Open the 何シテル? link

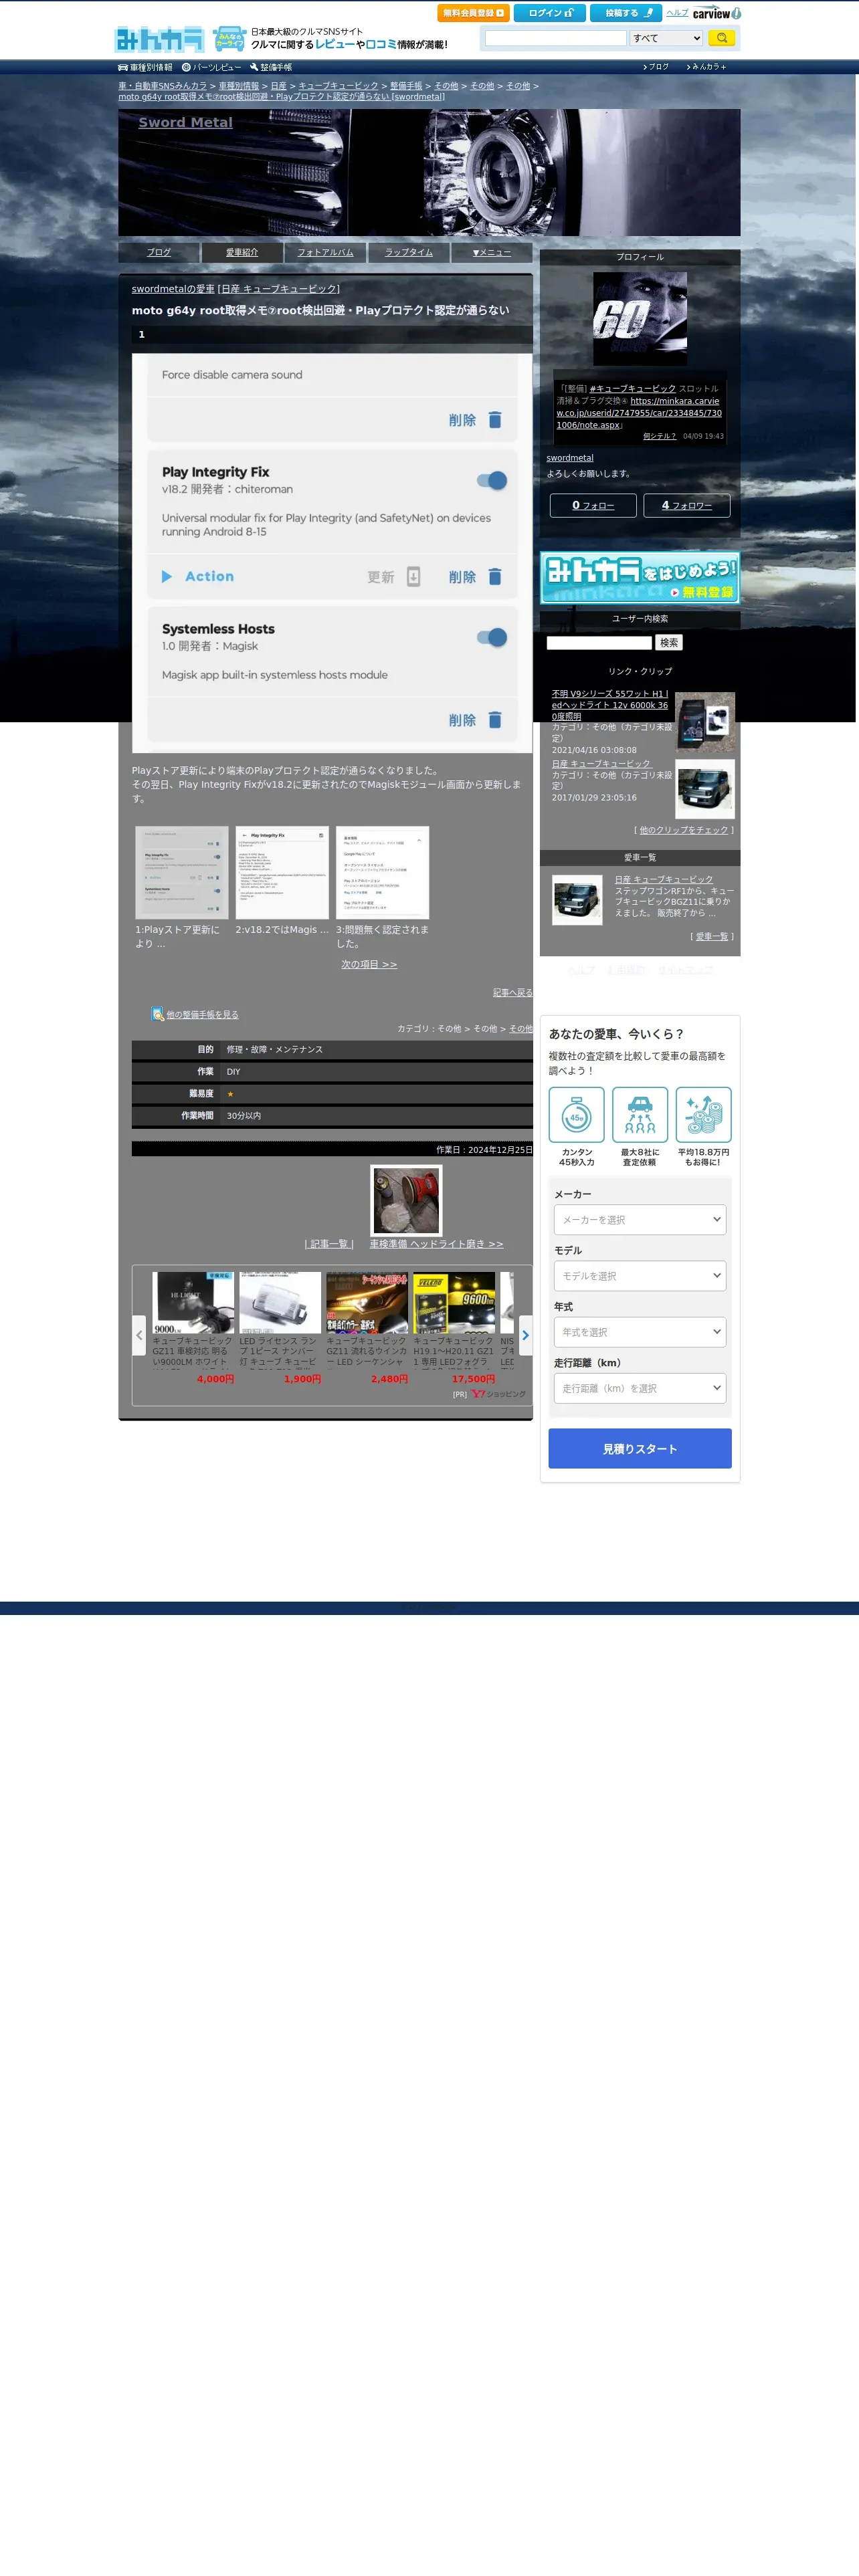pyautogui.click(x=659, y=436)
